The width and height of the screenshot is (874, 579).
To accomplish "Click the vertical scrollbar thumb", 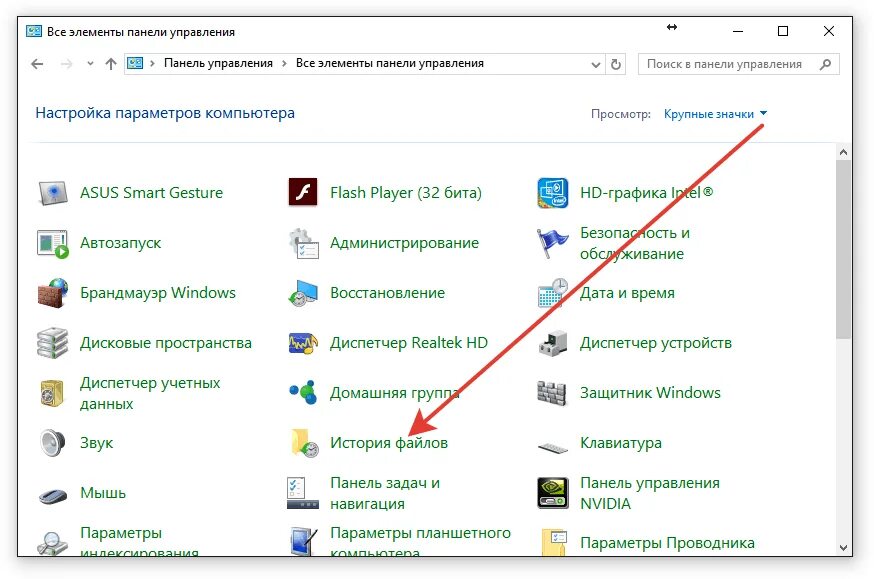I will [843, 249].
